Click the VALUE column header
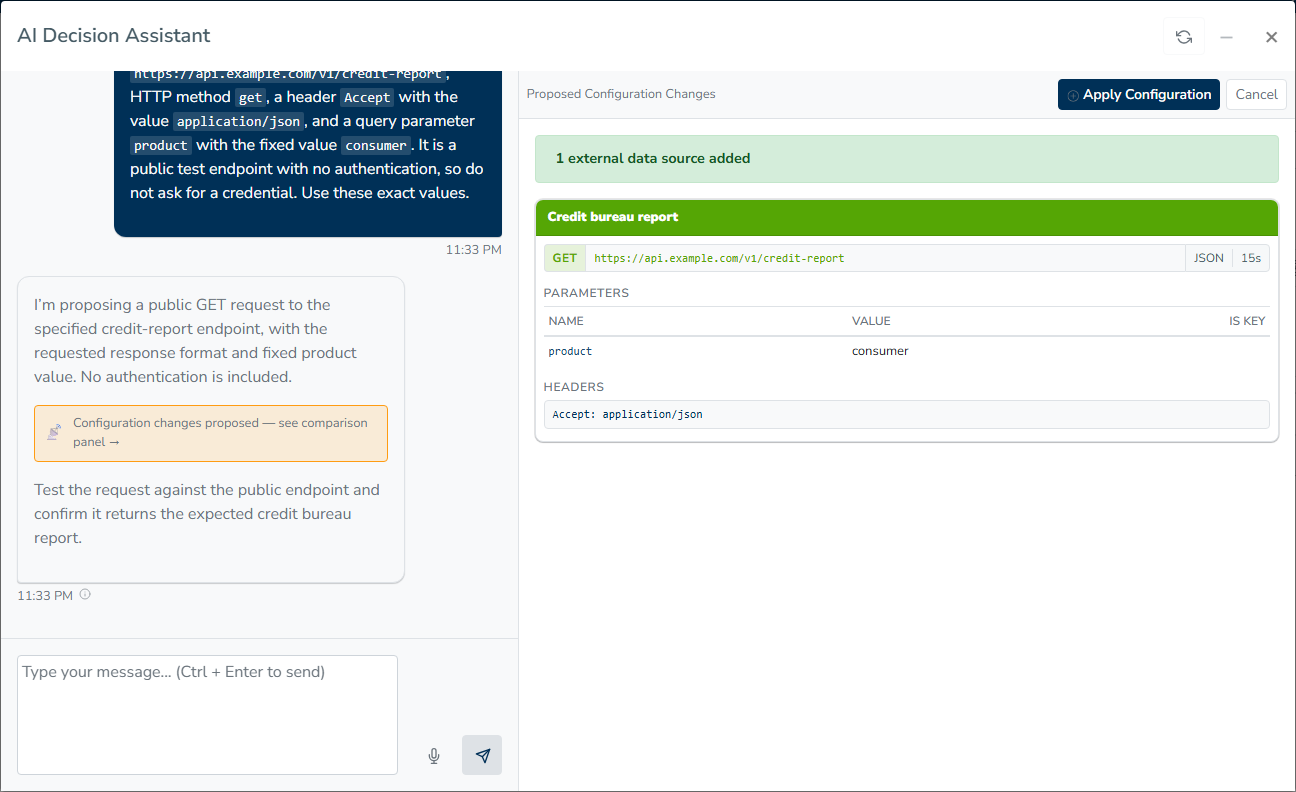 click(x=871, y=321)
